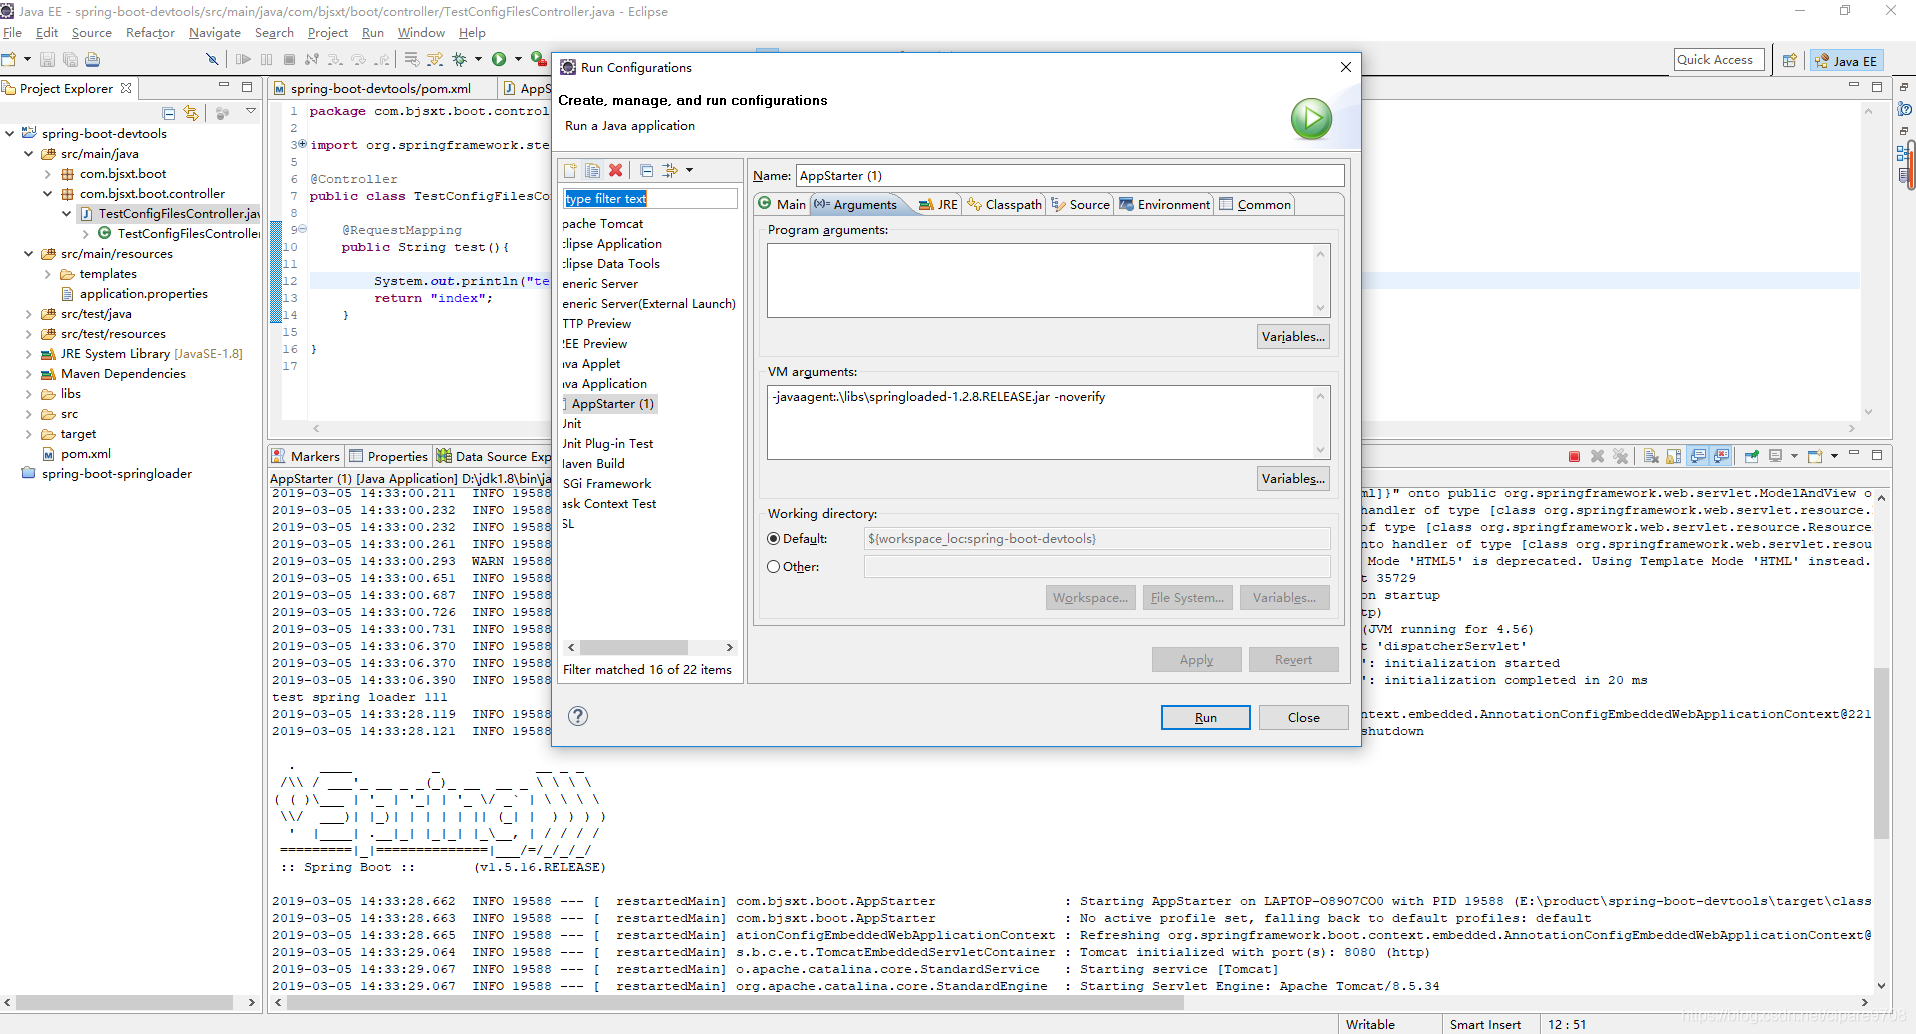Delete the selected launch configuration
The width and height of the screenshot is (1916, 1034).
click(x=616, y=171)
